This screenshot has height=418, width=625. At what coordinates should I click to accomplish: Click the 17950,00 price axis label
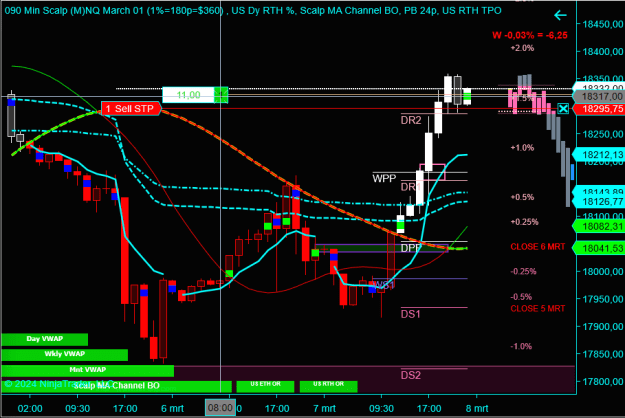[x=603, y=299]
